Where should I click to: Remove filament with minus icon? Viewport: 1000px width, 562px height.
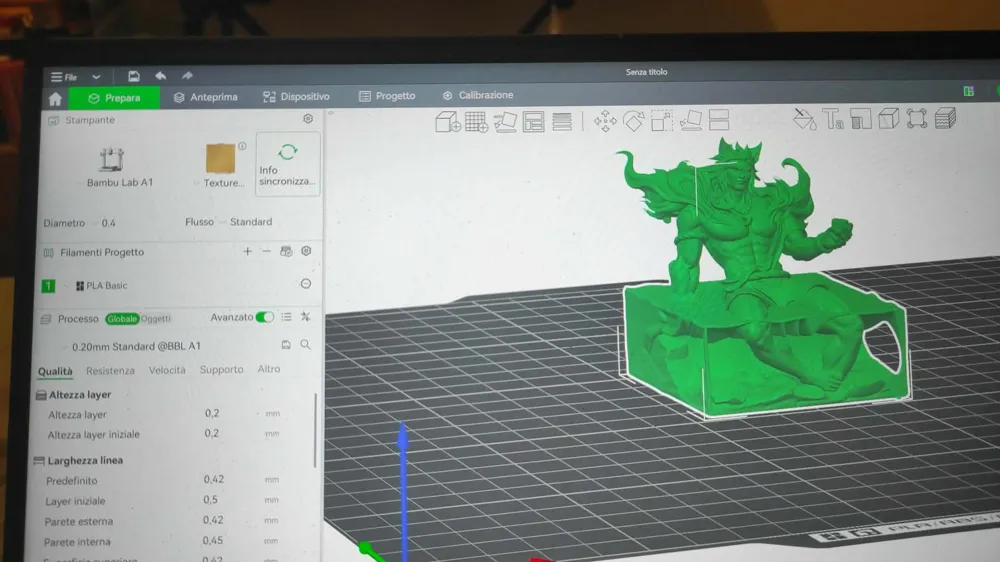tap(267, 251)
